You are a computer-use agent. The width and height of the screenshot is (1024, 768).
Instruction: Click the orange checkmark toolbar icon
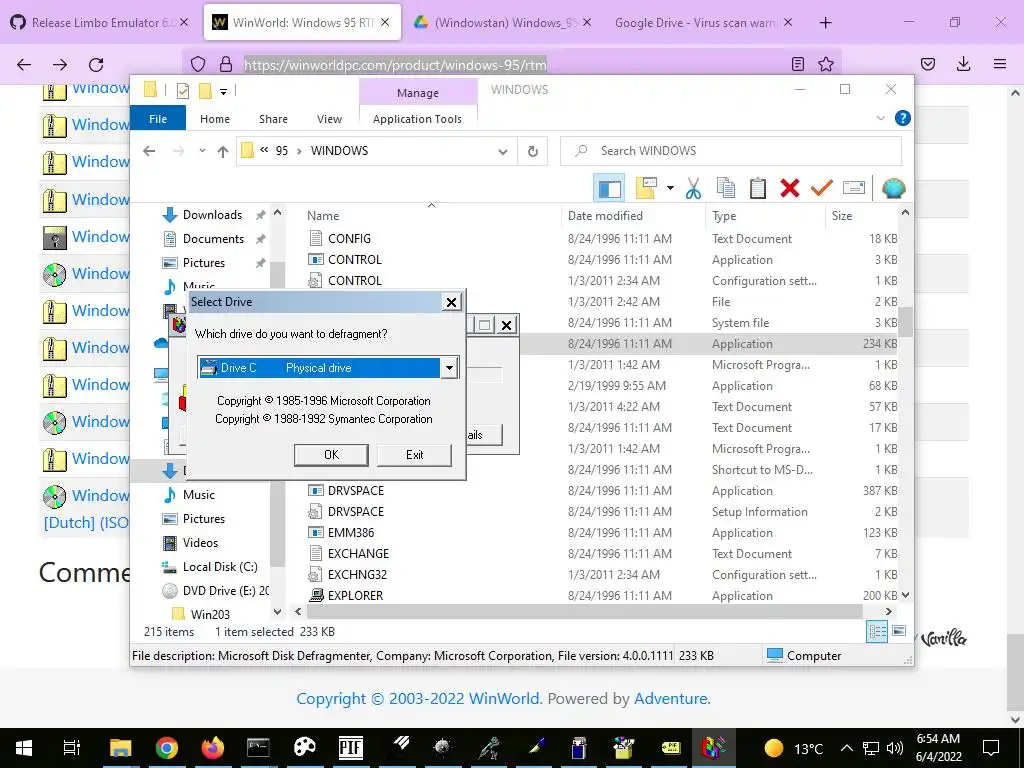pyautogui.click(x=822, y=188)
